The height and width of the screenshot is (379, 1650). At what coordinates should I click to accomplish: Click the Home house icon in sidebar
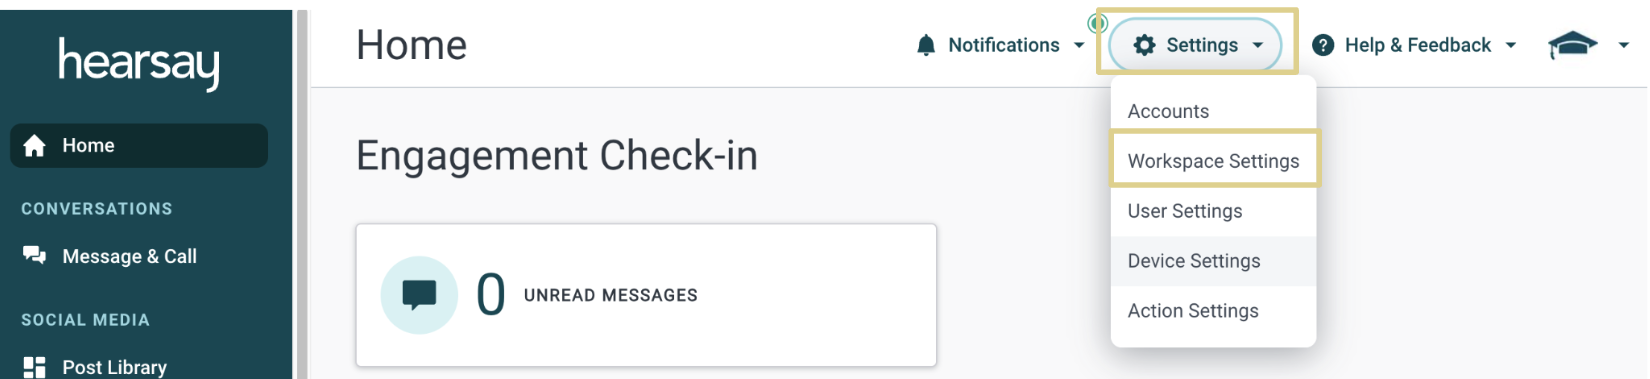[34, 146]
